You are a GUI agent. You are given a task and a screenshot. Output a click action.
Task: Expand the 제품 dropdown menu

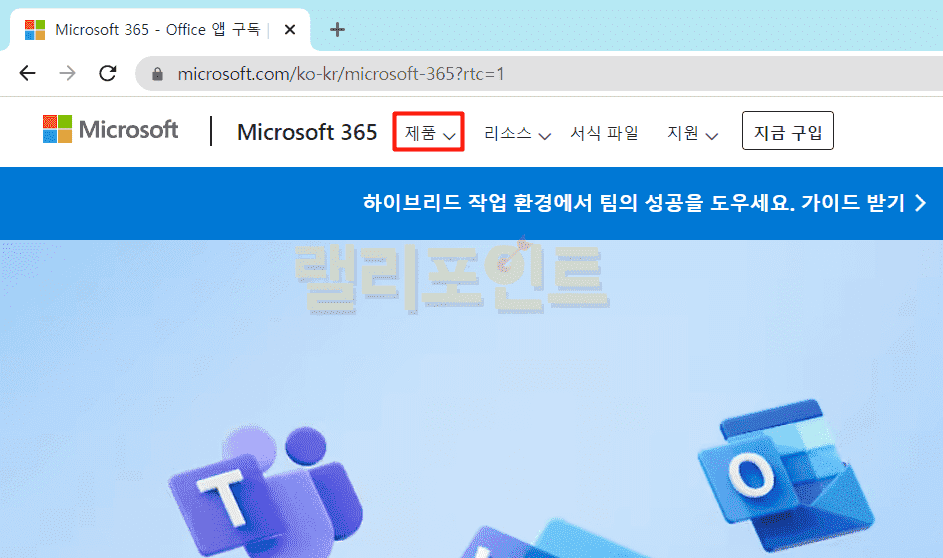click(429, 133)
